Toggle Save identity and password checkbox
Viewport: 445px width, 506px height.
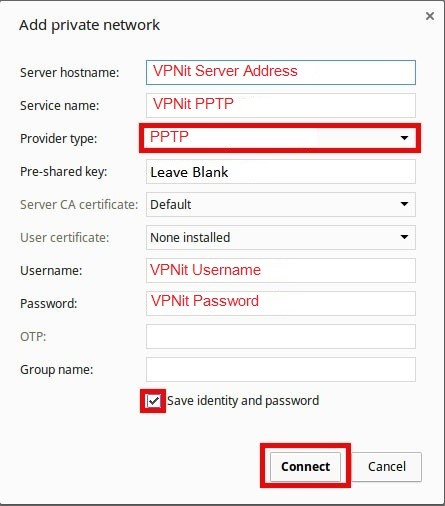153,401
